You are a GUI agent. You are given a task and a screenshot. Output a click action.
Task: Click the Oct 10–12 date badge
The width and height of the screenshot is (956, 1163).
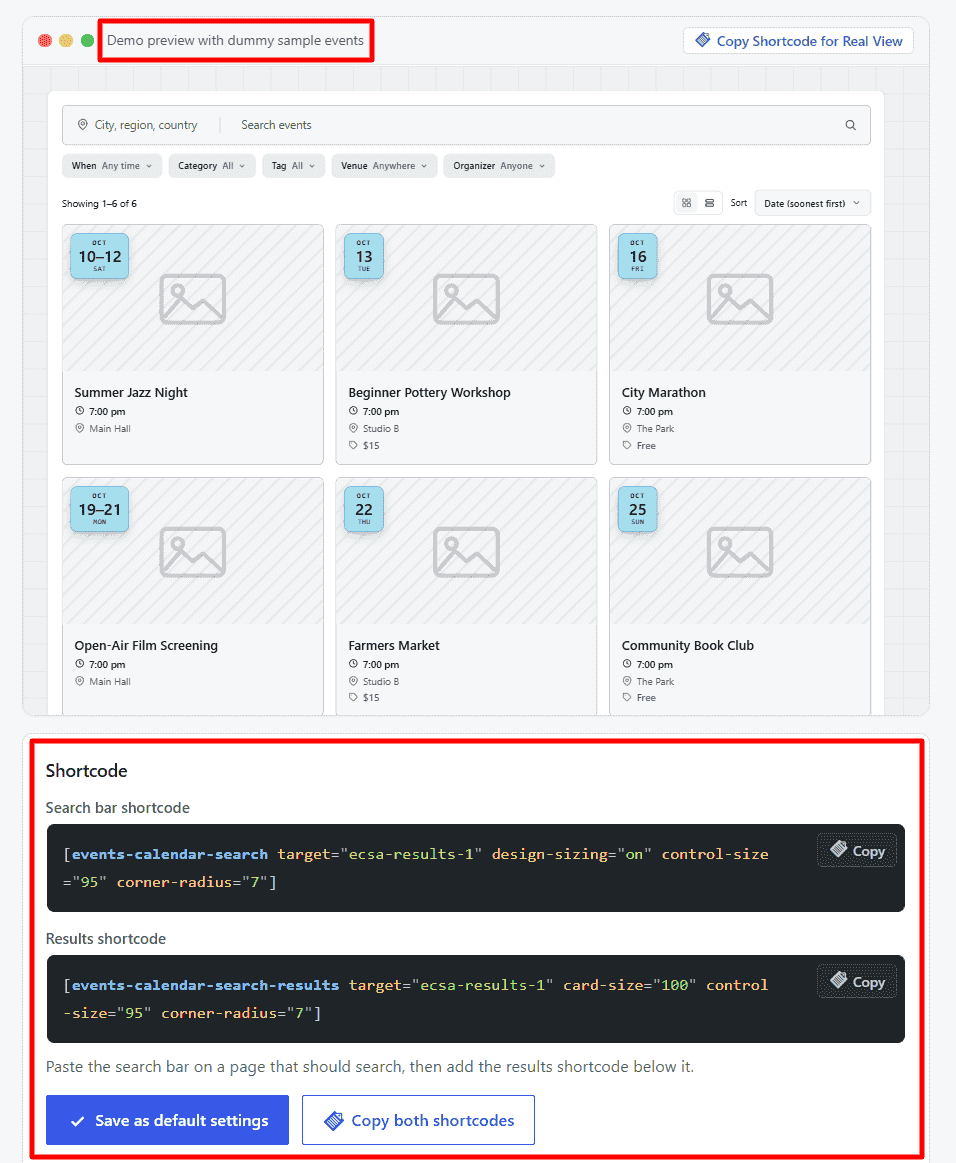pos(99,256)
